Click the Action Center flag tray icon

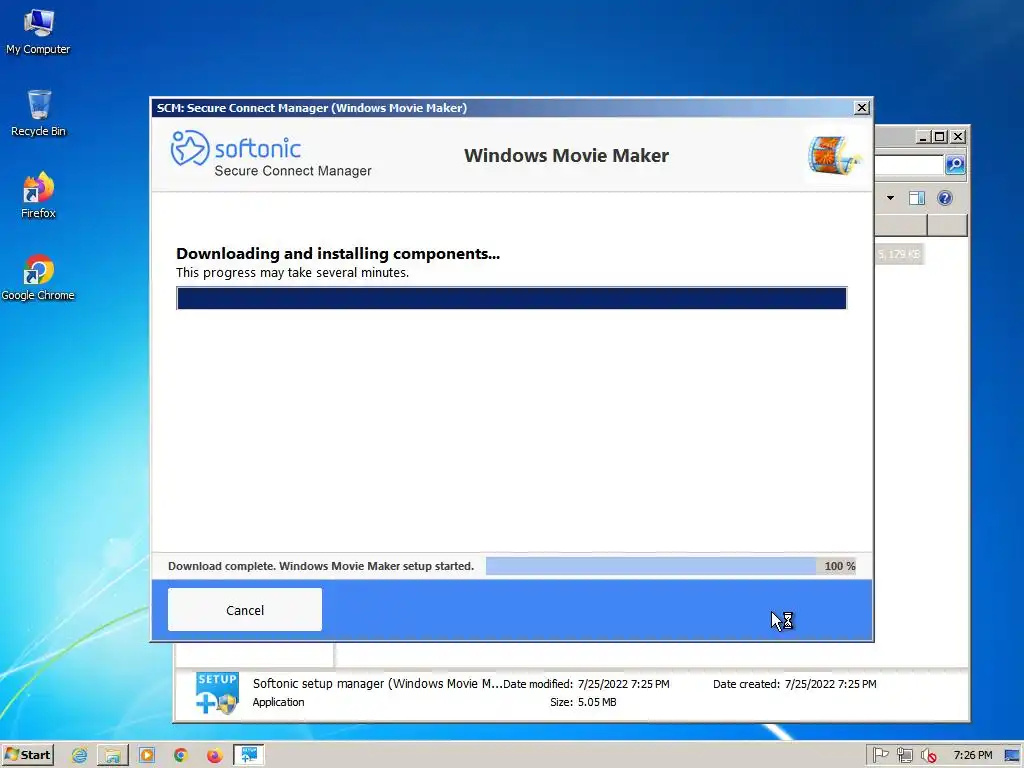point(881,755)
